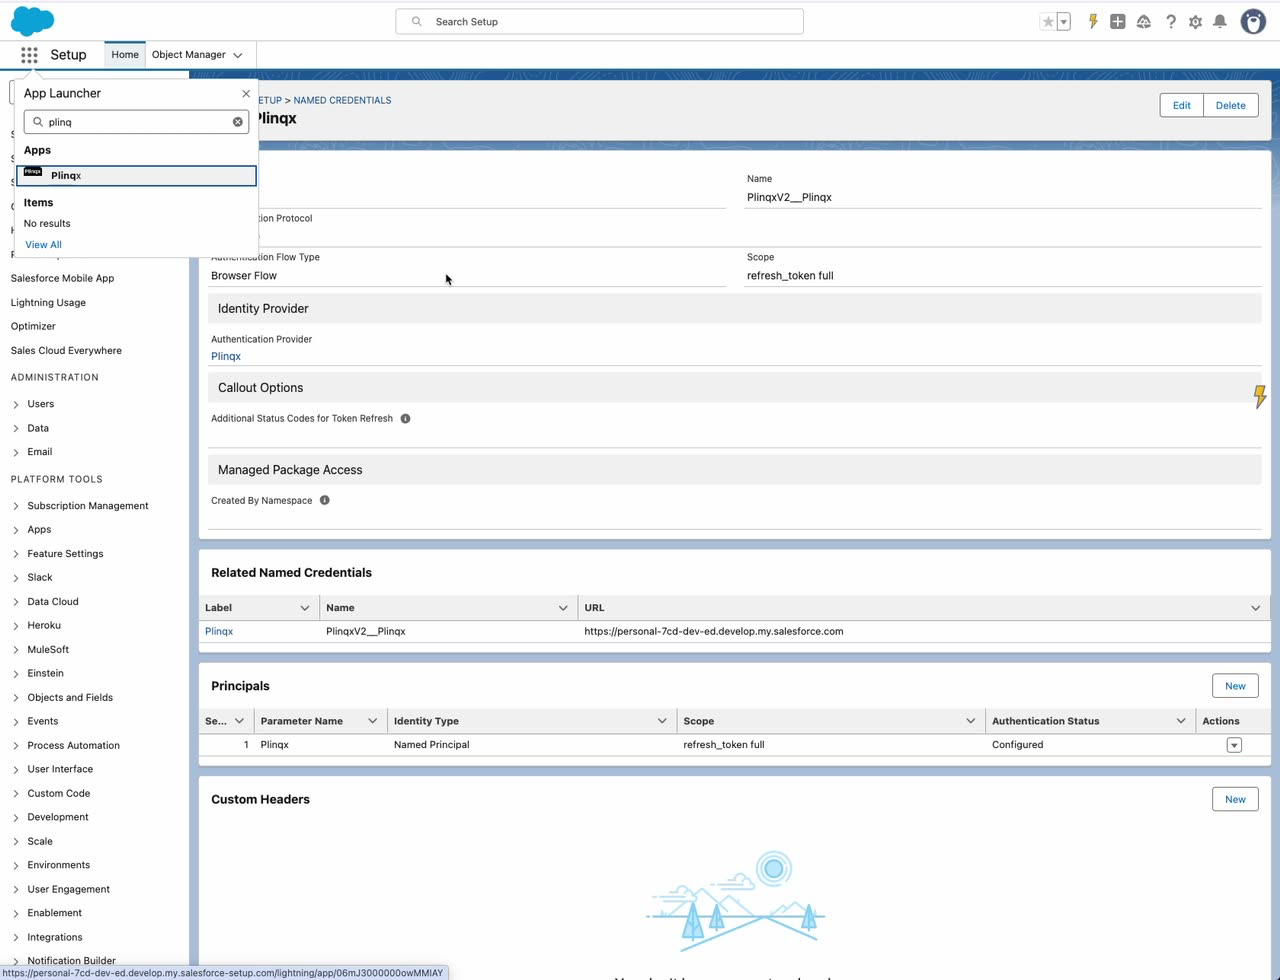Click the yellow lightning icon at right edge
Viewport: 1280px width, 980px height.
coord(1260,397)
